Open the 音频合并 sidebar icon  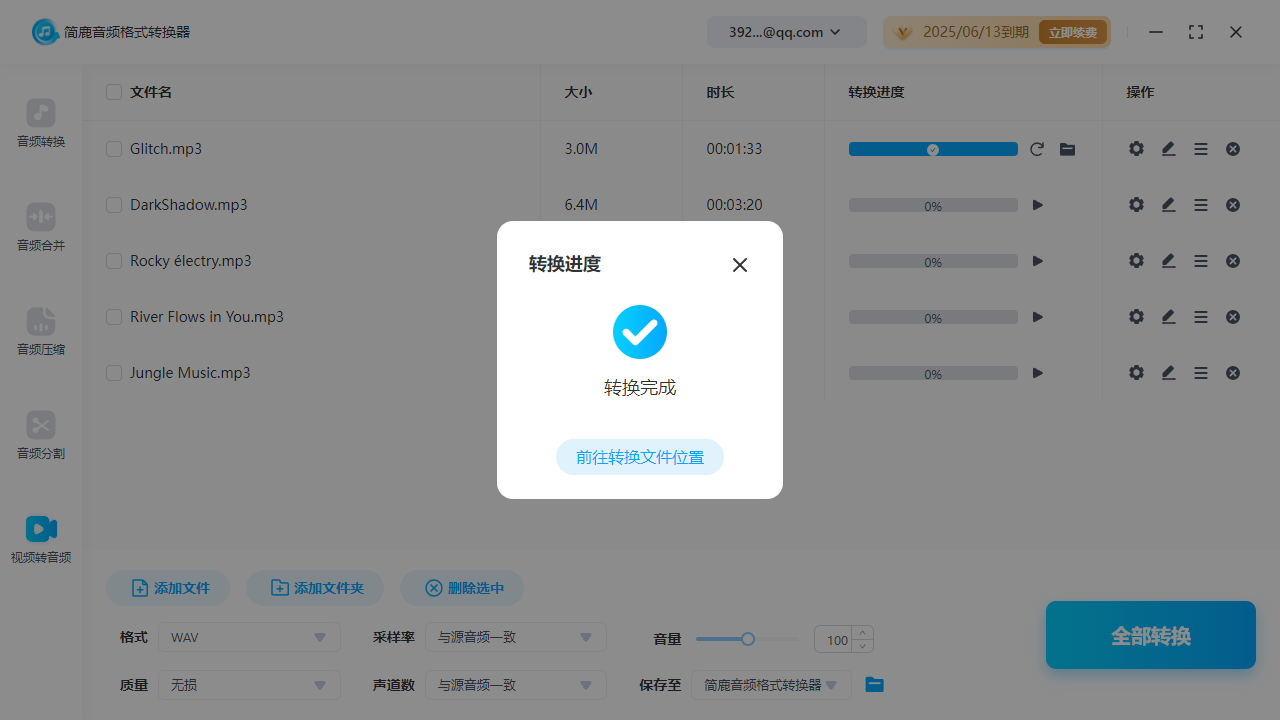(41, 217)
